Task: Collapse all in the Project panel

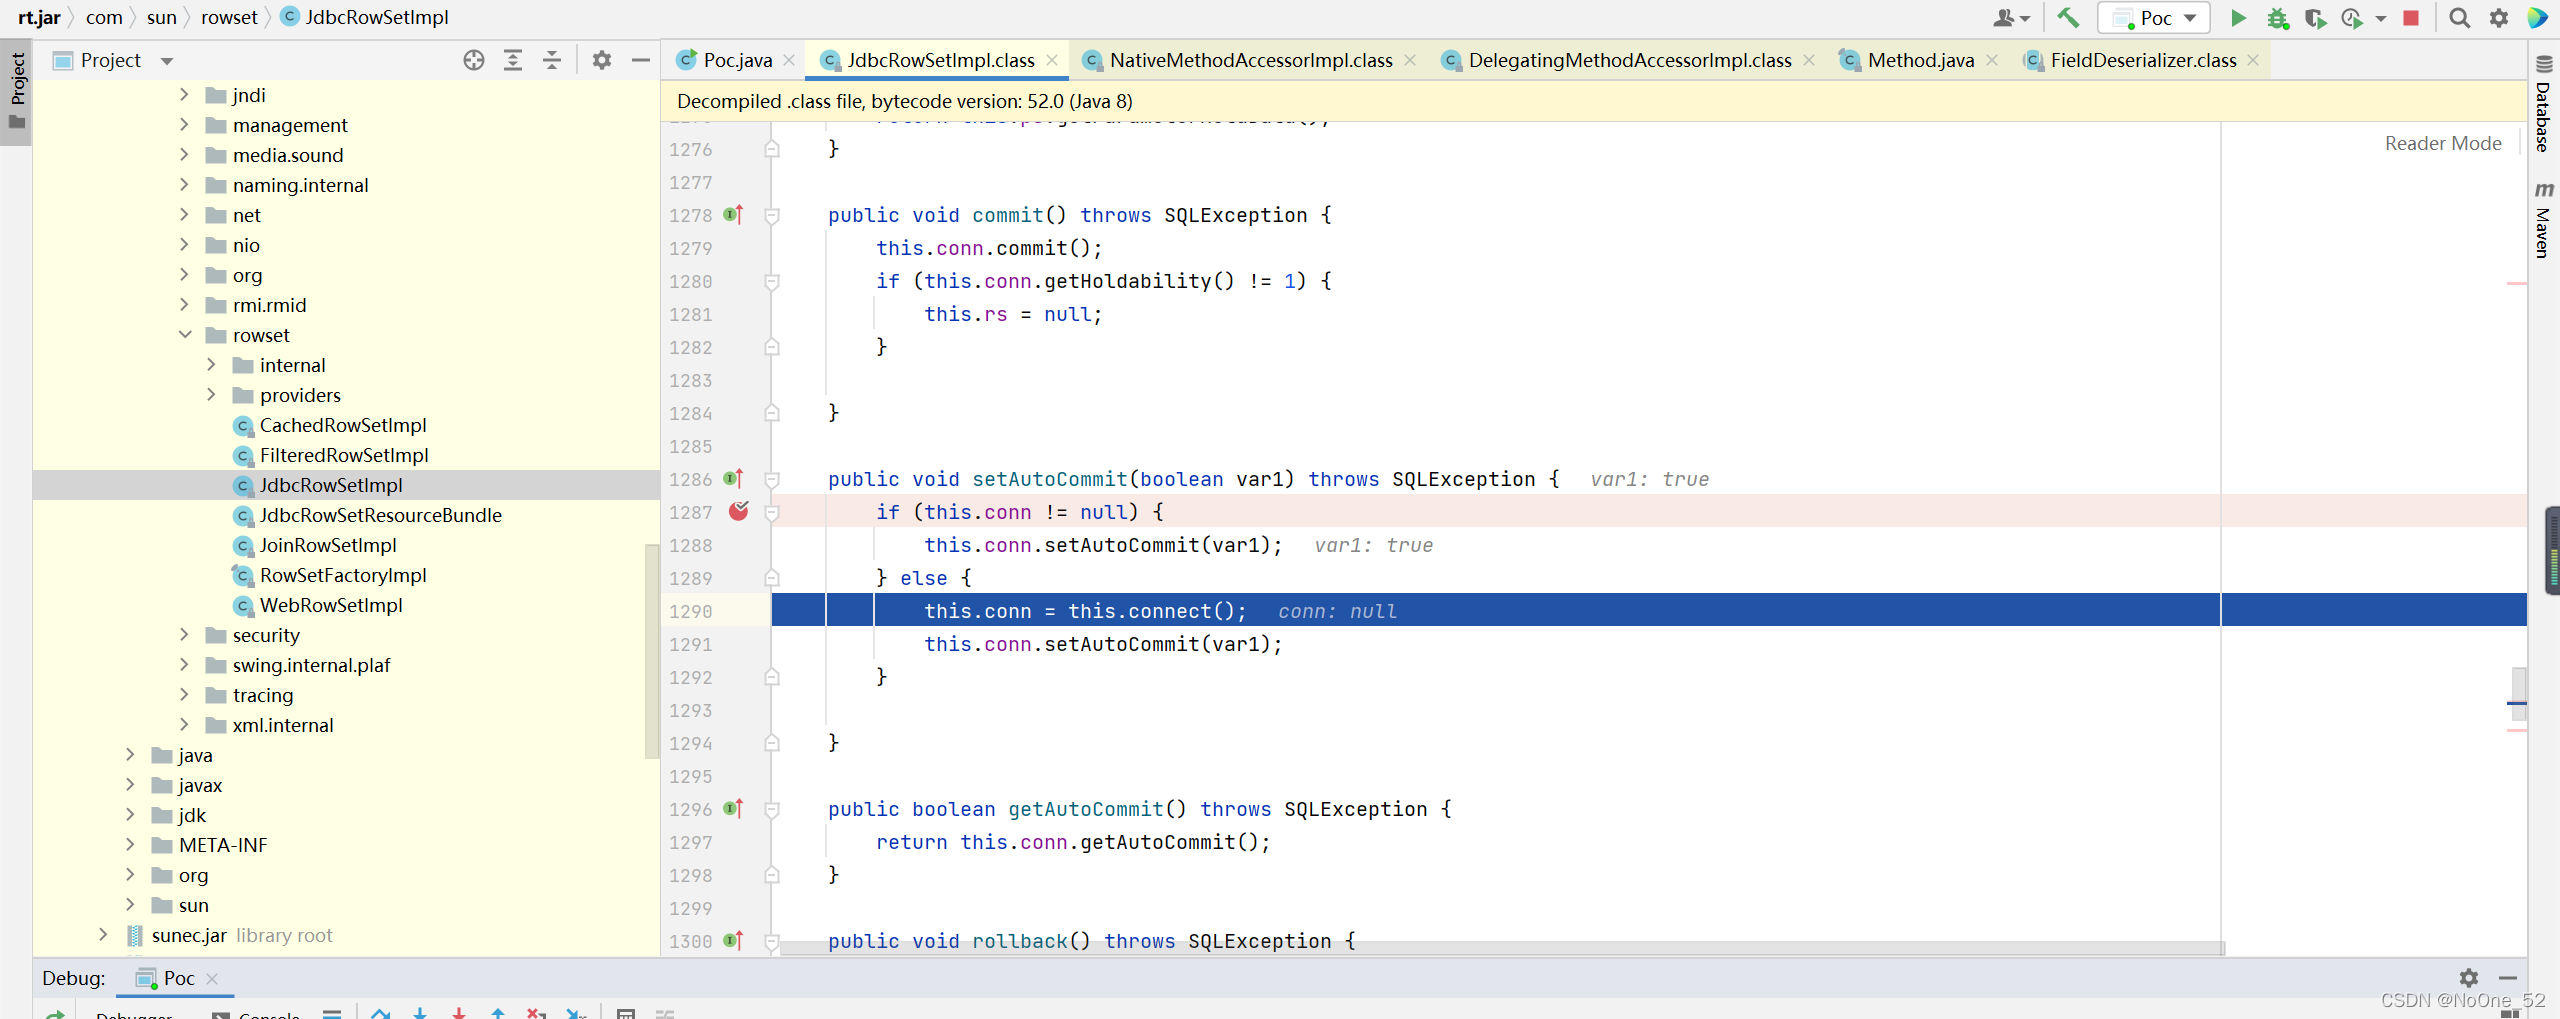Action: [552, 60]
